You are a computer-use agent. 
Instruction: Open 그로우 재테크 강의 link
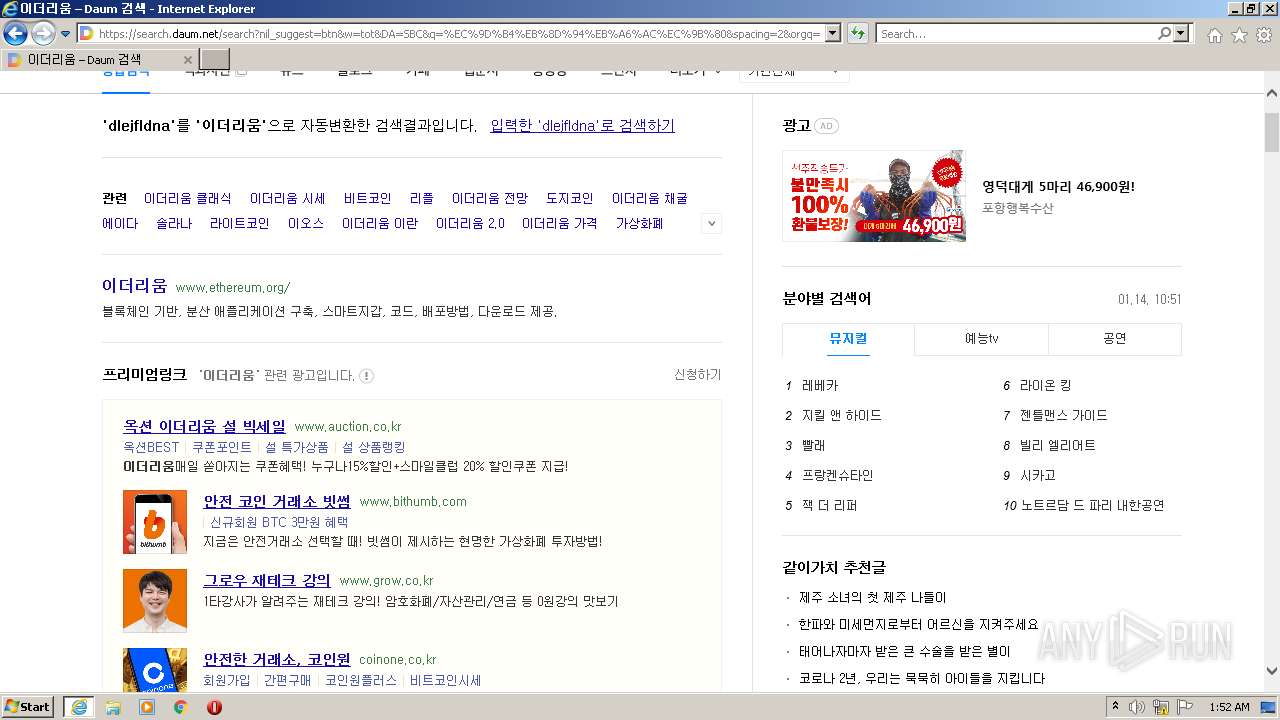267,580
